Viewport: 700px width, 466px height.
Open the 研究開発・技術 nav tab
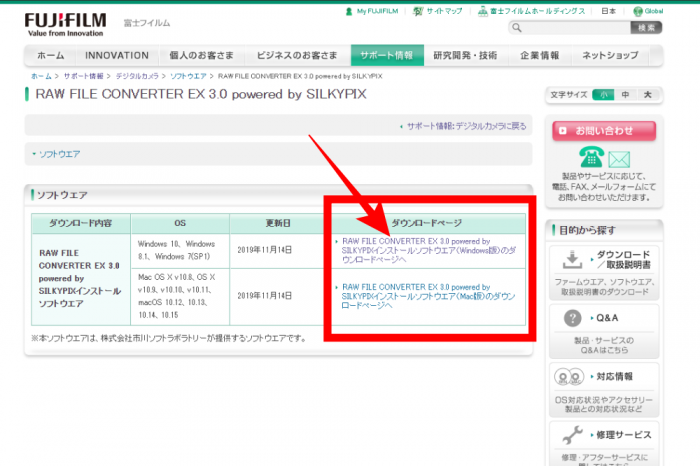(x=465, y=55)
